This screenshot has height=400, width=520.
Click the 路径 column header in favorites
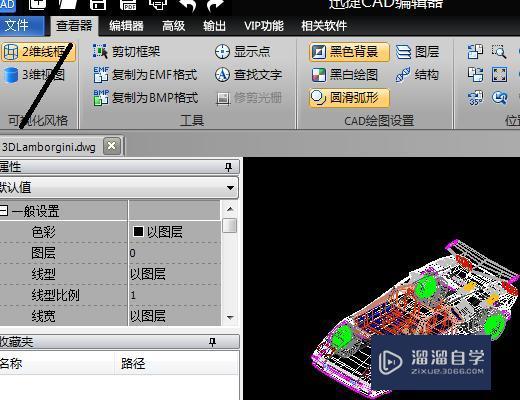pyautogui.click(x=177, y=363)
